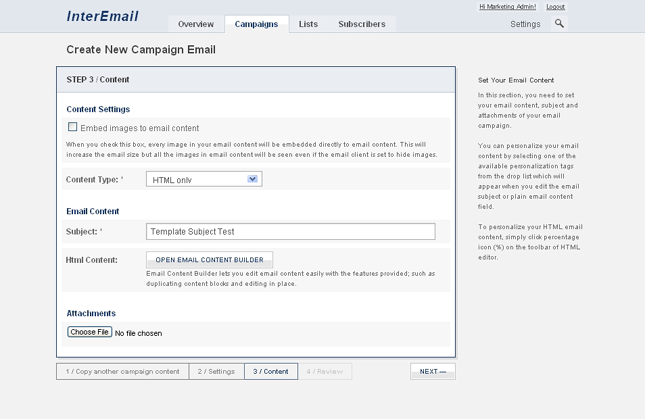Open the Email Content Builder
This screenshot has height=419, width=645.
coord(209,260)
